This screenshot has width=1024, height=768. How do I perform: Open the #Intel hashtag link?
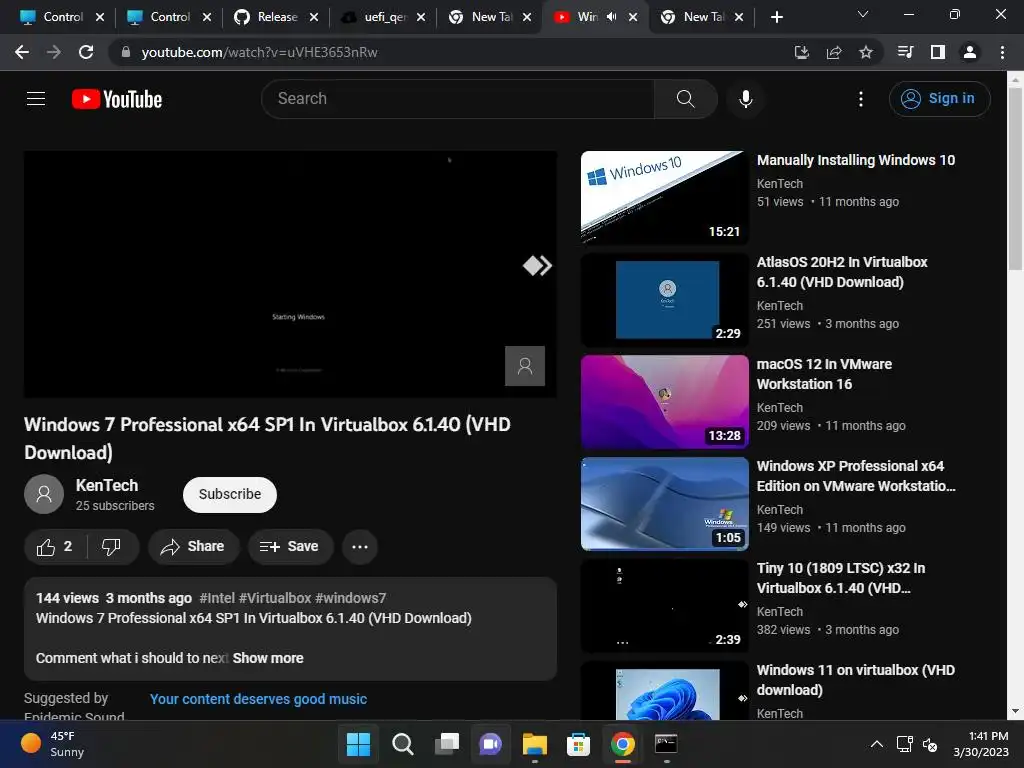point(217,598)
